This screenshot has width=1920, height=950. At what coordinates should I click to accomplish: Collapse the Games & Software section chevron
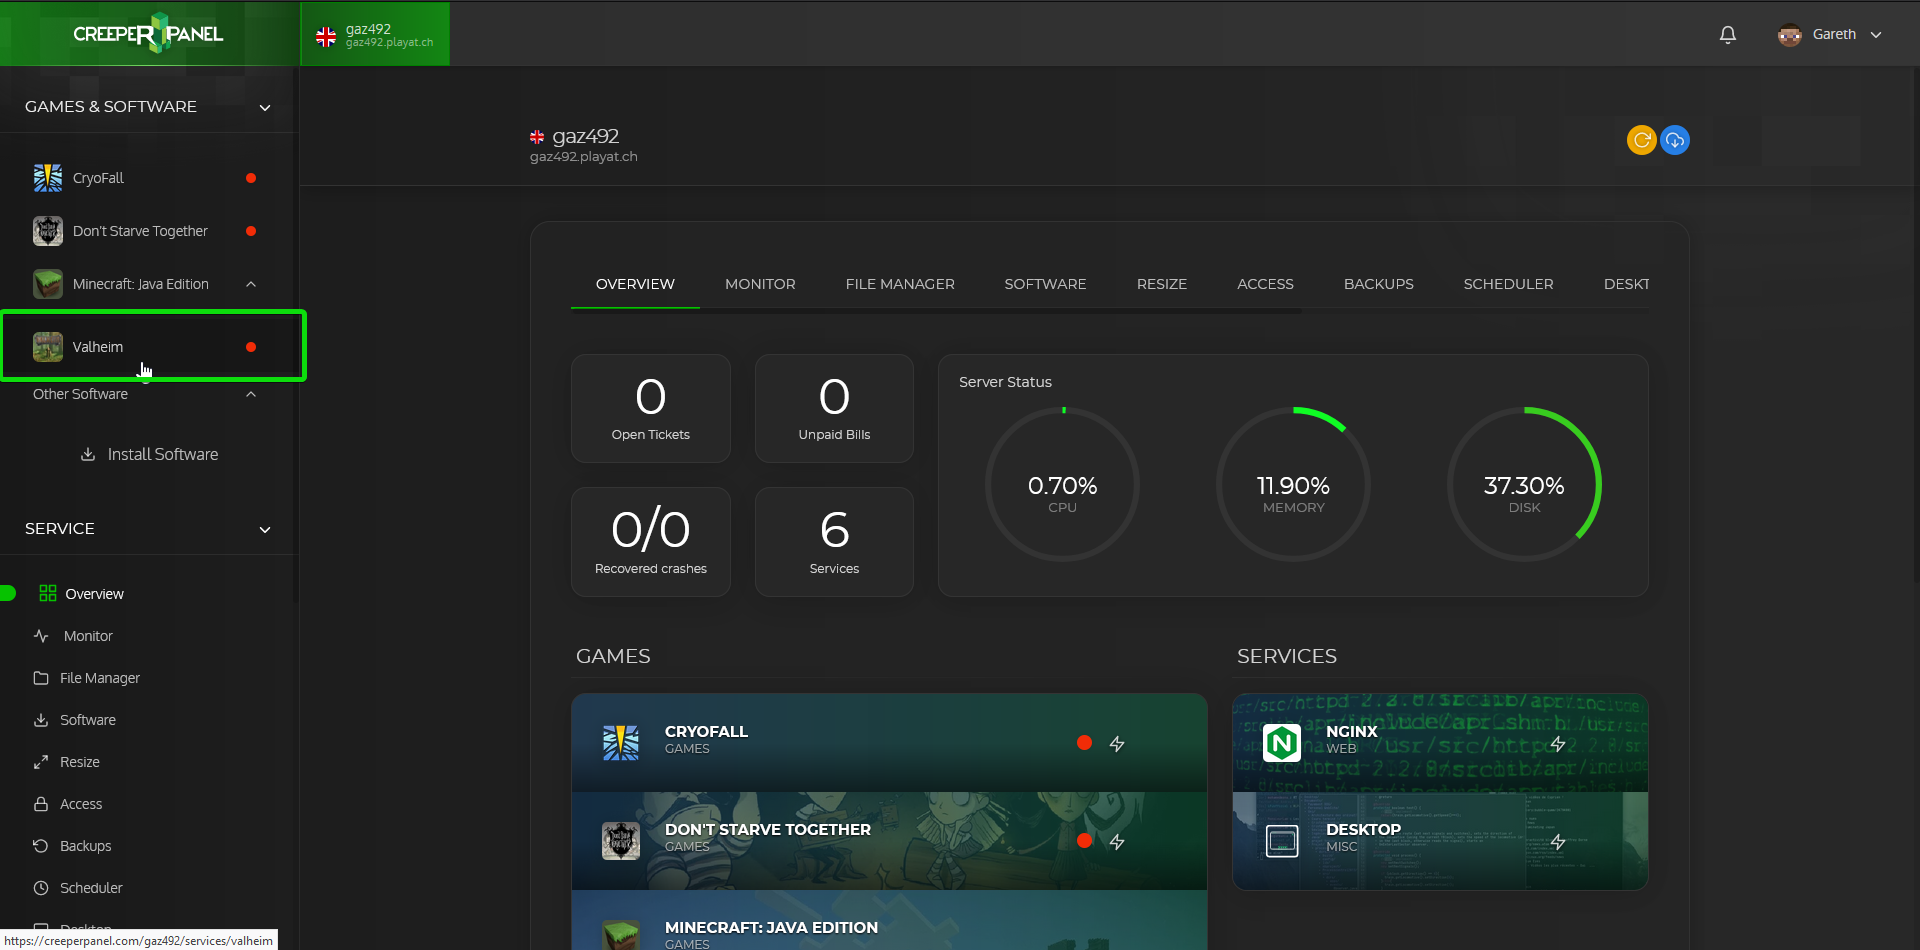(x=265, y=108)
